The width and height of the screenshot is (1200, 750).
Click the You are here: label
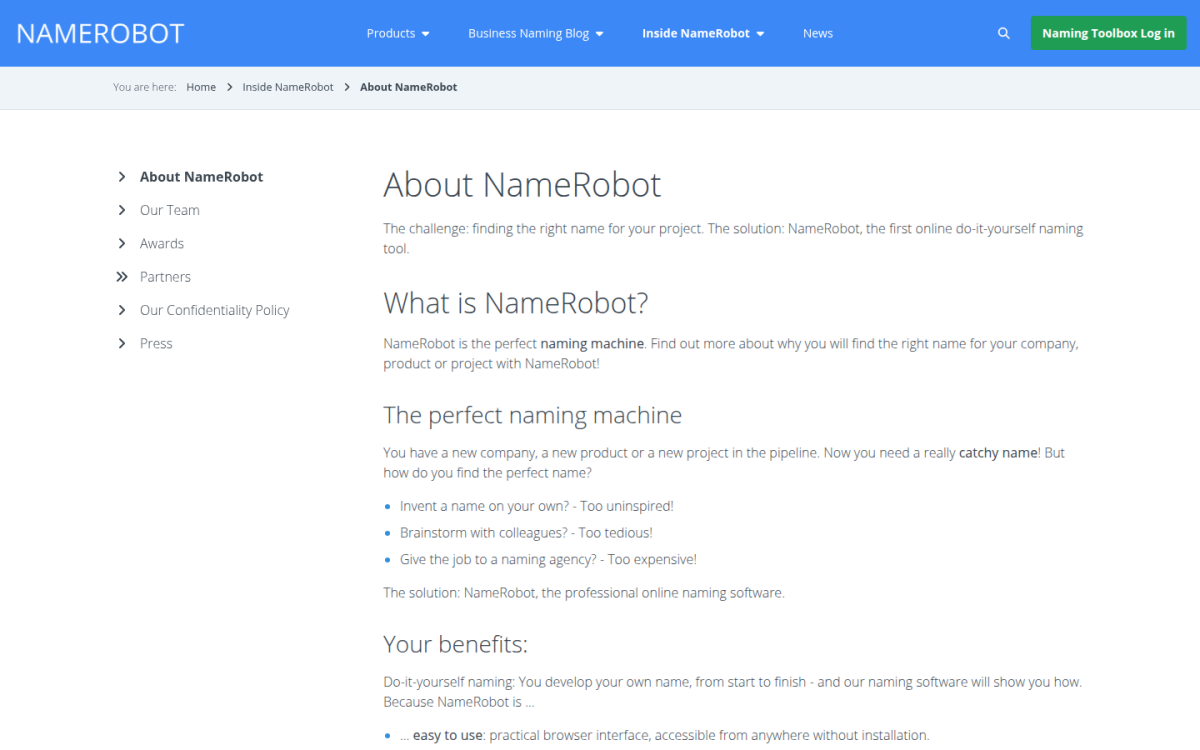click(x=144, y=87)
